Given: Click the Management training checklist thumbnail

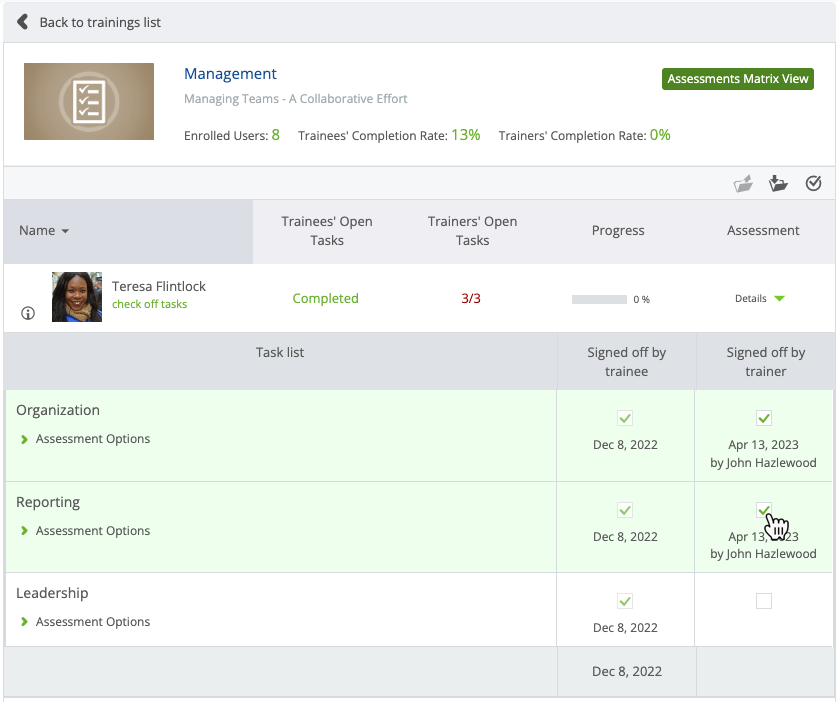Looking at the screenshot, I should [88, 101].
